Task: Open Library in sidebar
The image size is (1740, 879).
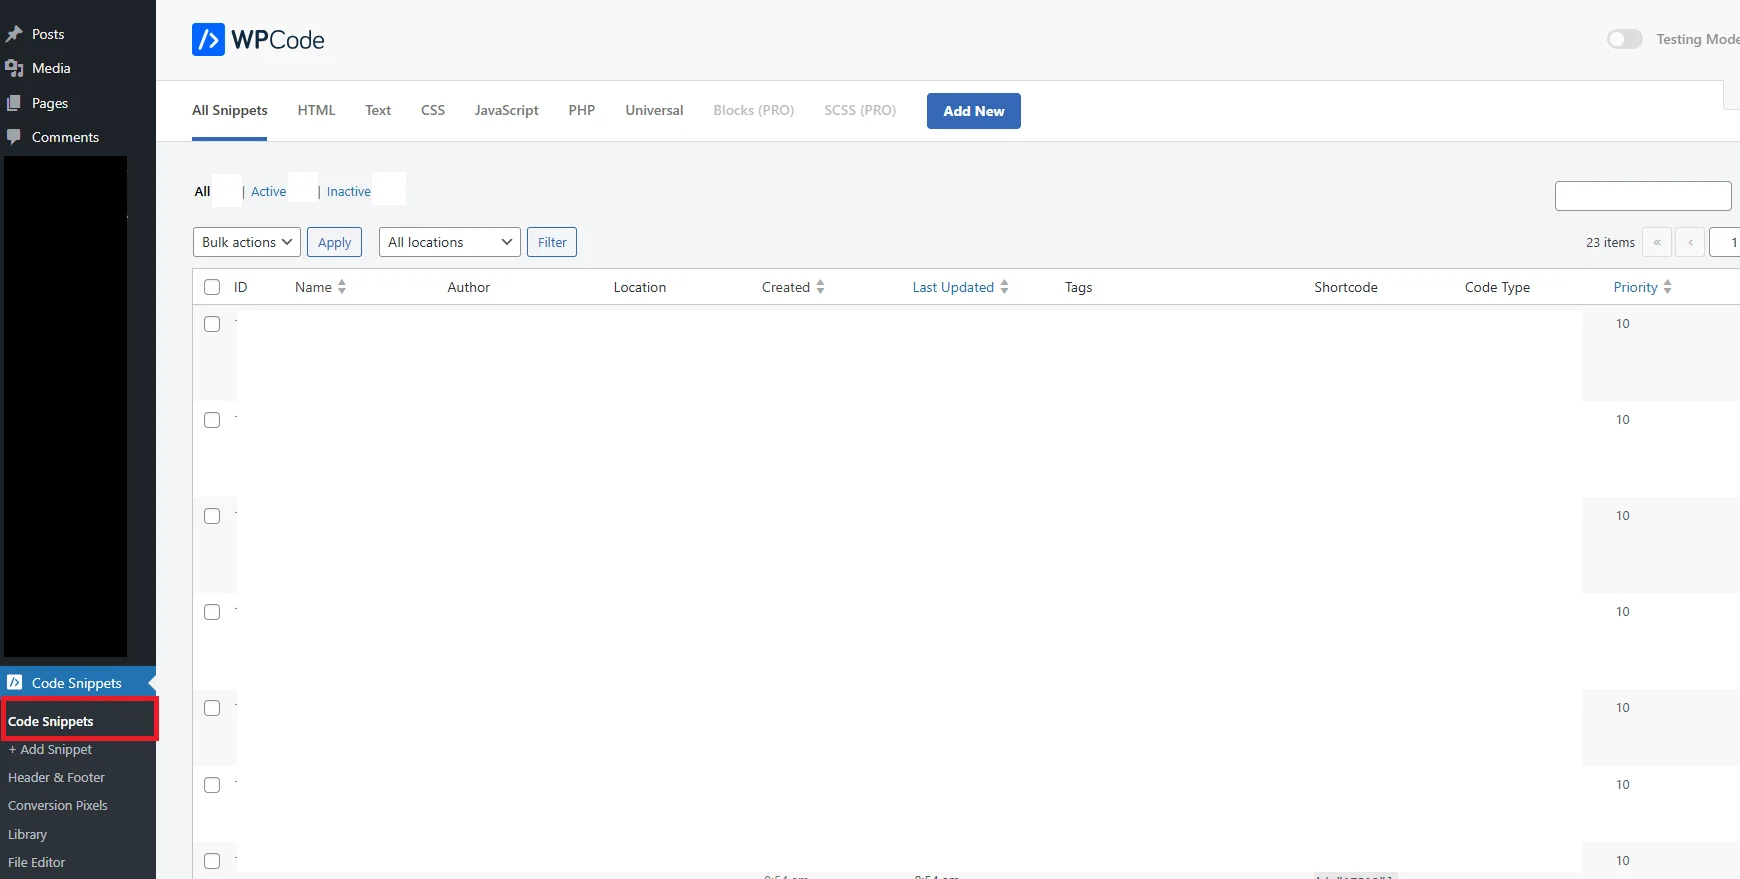Action: (x=28, y=834)
